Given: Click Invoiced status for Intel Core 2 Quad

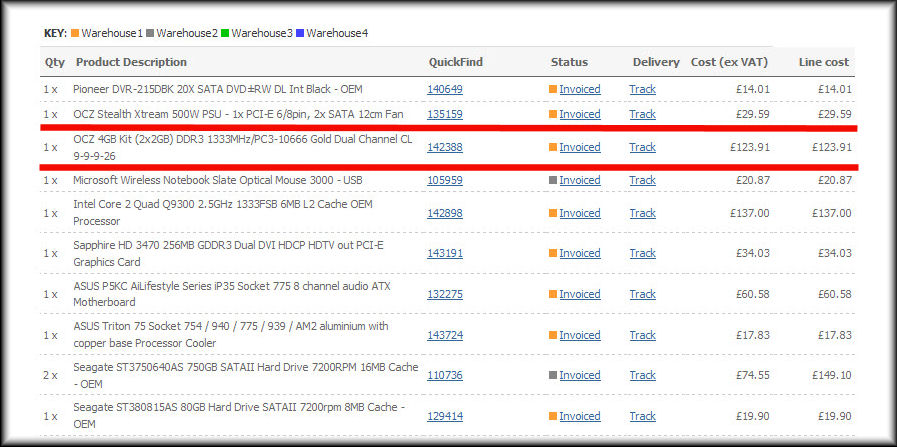Looking at the screenshot, I should click(x=580, y=213).
